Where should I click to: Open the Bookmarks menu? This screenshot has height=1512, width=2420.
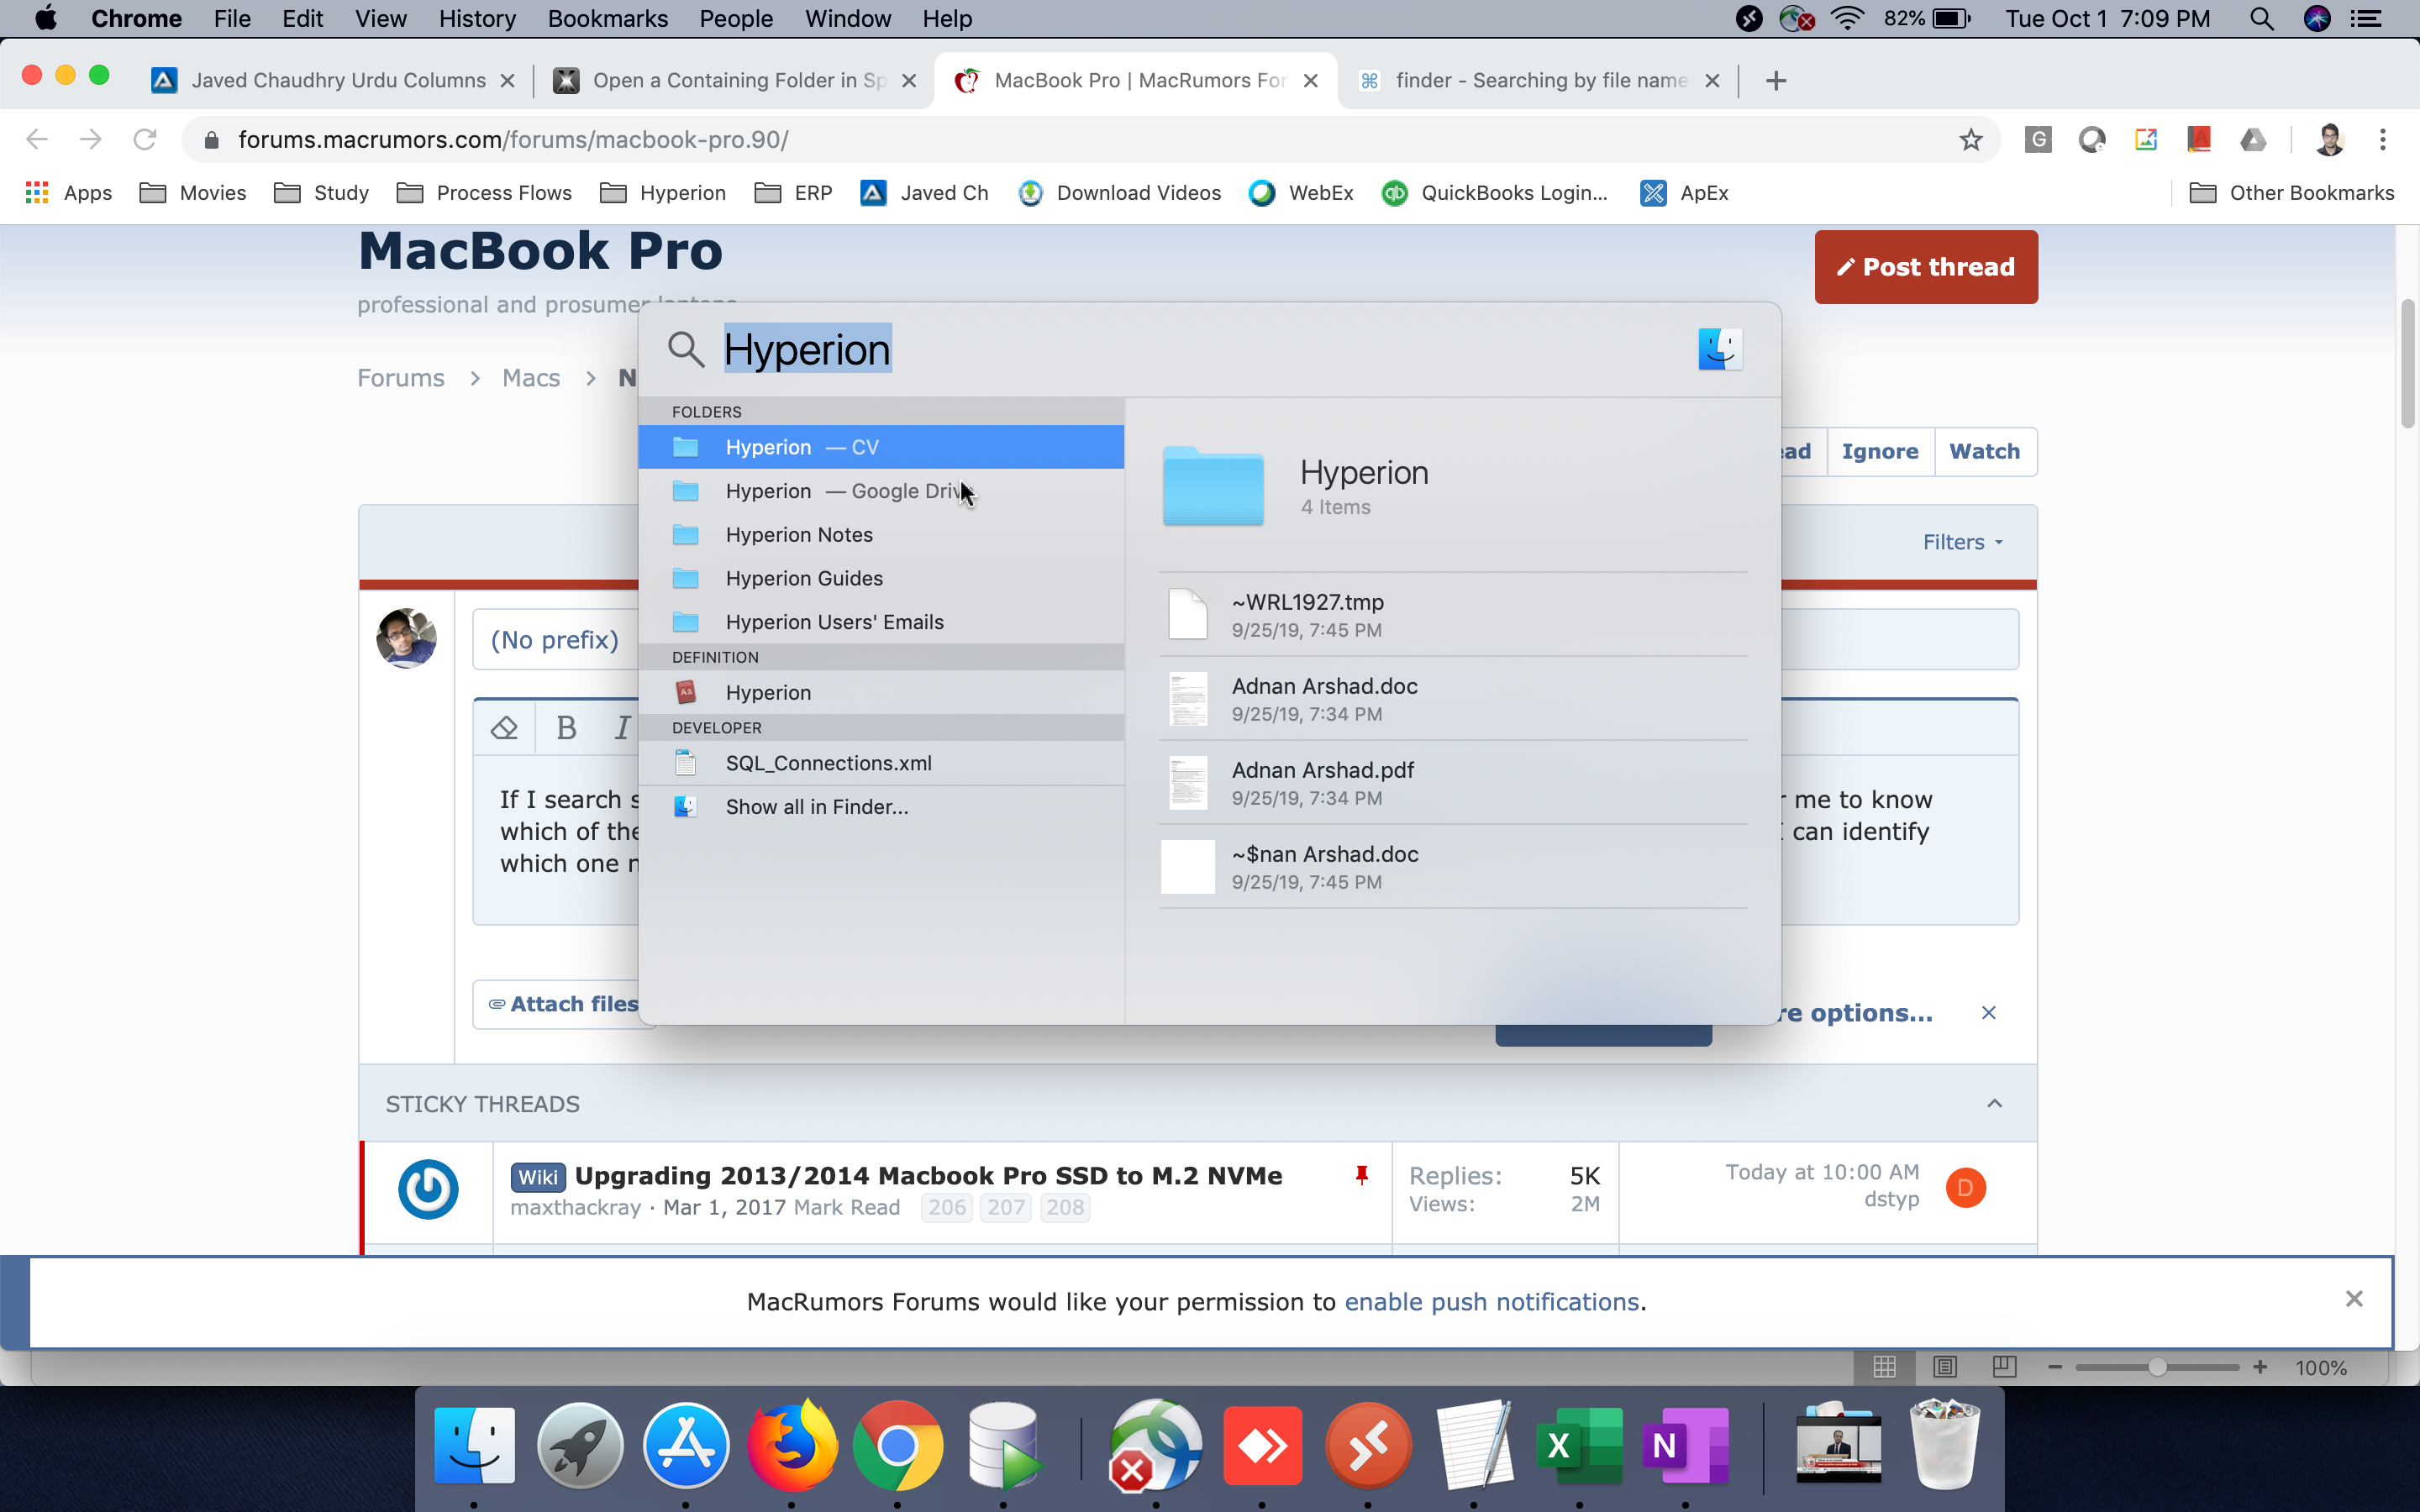[x=607, y=19]
